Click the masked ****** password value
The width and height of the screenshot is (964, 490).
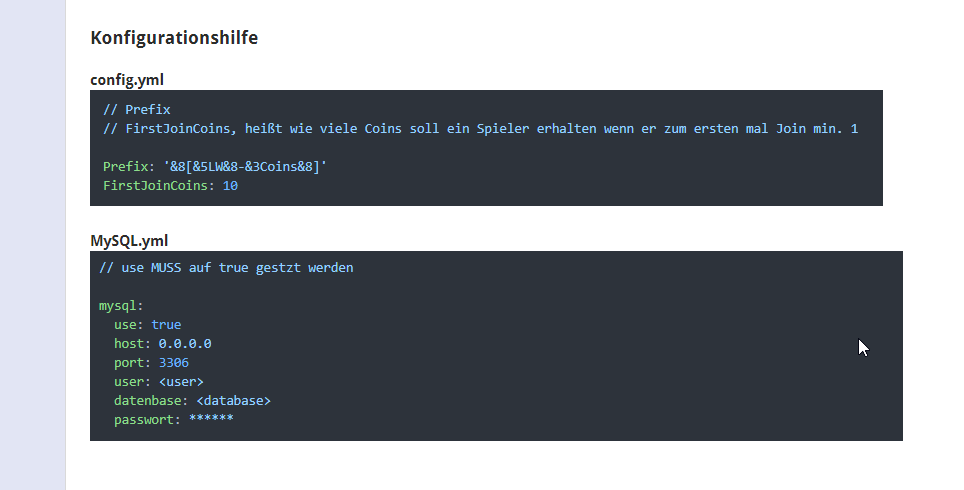click(x=211, y=420)
